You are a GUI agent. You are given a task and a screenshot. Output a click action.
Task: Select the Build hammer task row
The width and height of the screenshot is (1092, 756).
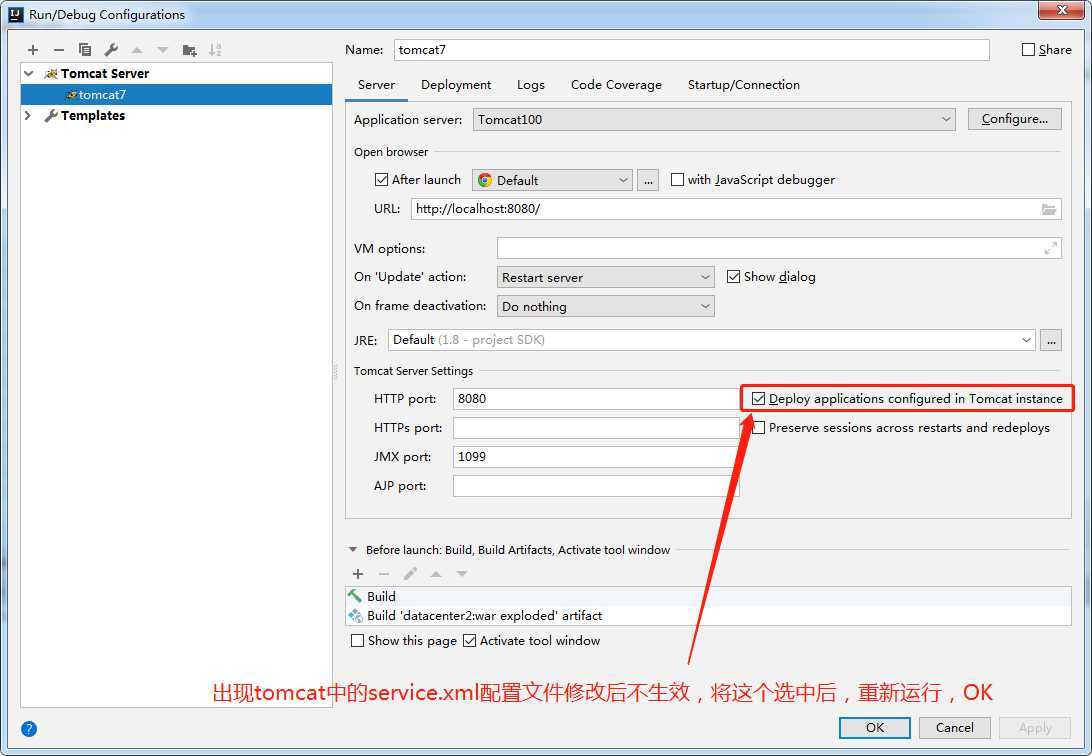coord(708,597)
